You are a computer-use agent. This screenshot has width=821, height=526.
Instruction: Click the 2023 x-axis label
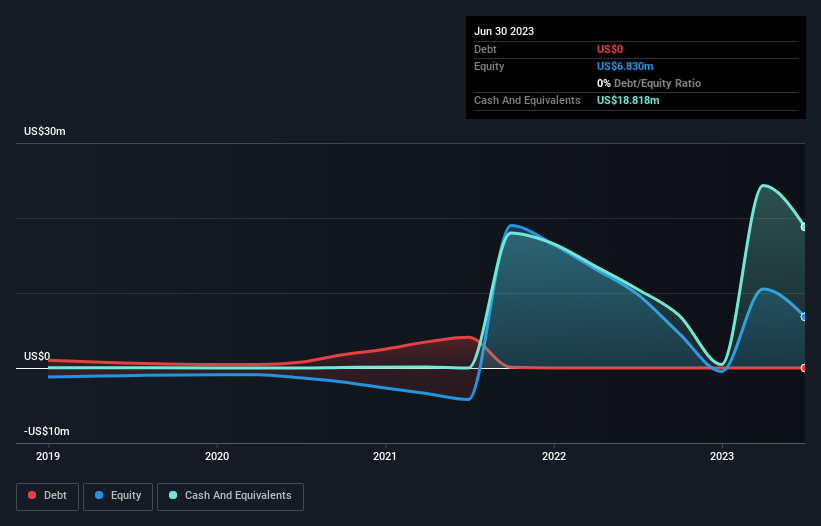tap(722, 456)
